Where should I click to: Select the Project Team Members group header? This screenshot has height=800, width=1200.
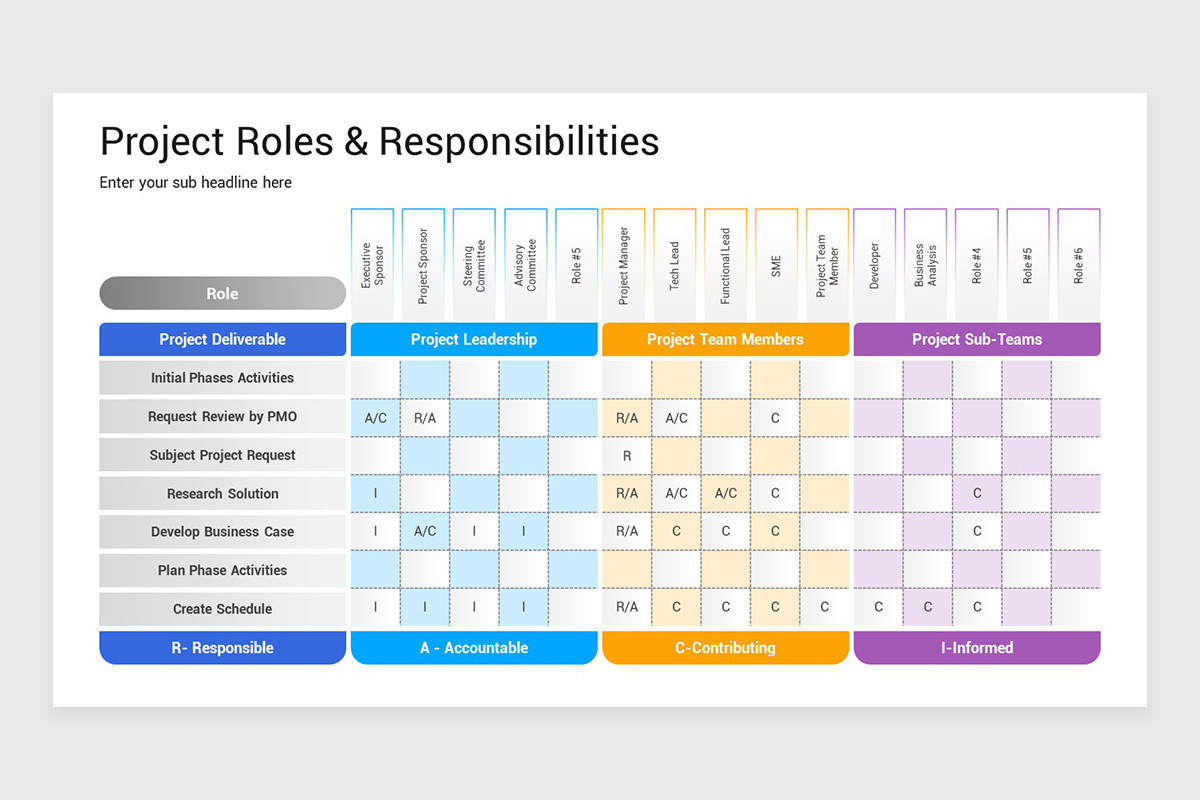pyautogui.click(x=725, y=339)
